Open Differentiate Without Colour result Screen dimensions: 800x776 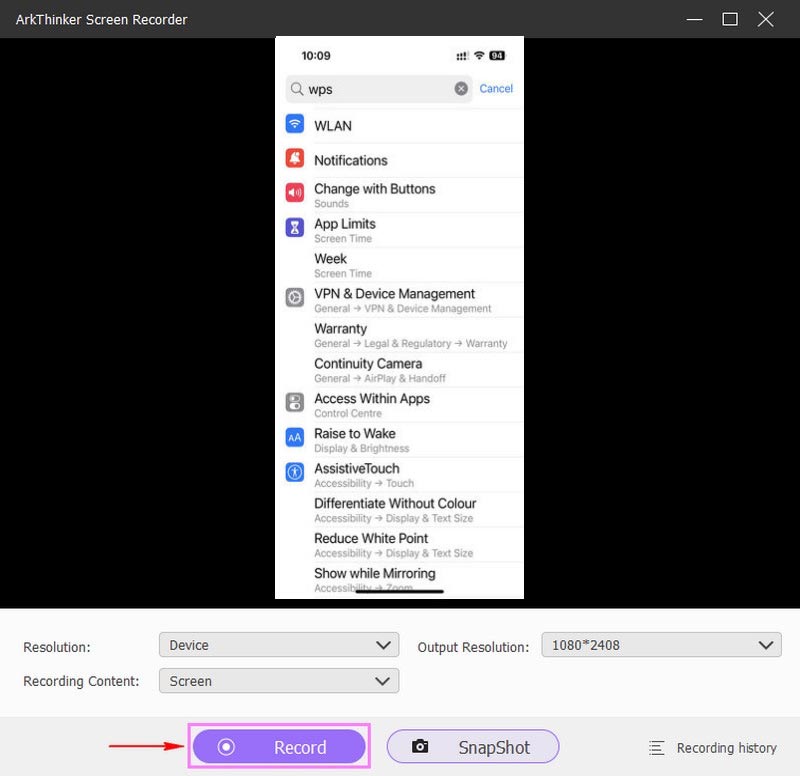click(x=399, y=510)
